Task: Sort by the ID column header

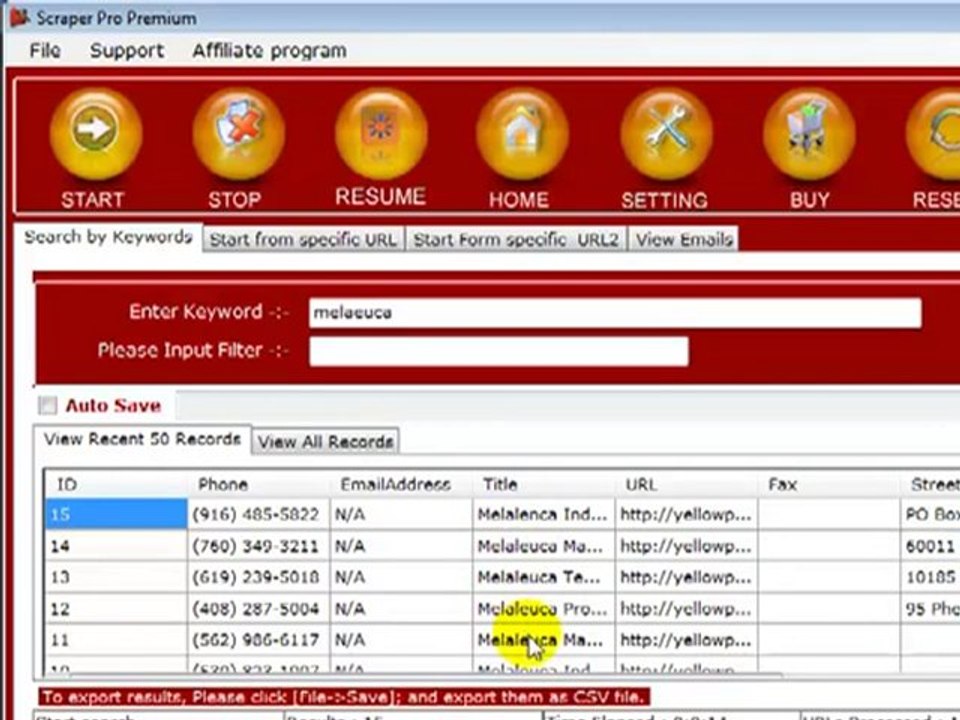Action: coord(116,484)
